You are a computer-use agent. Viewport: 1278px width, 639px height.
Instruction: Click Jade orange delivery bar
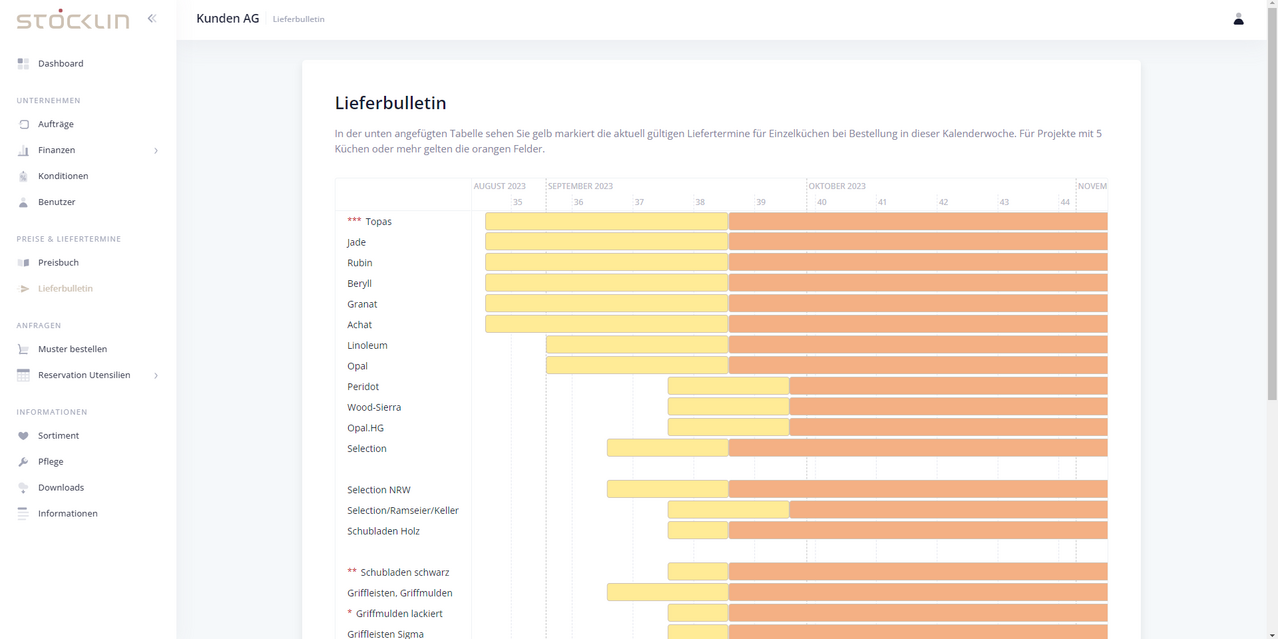pyautogui.click(x=918, y=242)
